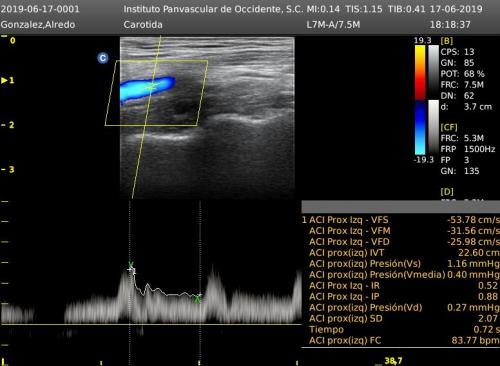Select the ACI Prox Izq - VFS measurement row

pos(400,220)
